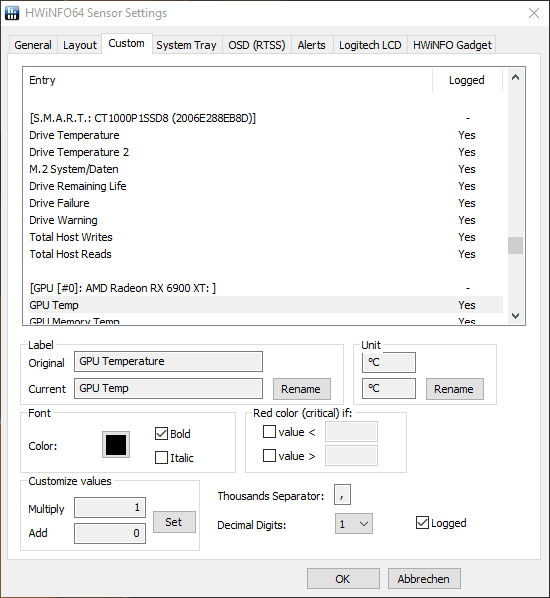Select the GPU AMD Radeon RX 6900 XT header row

(x=265, y=288)
